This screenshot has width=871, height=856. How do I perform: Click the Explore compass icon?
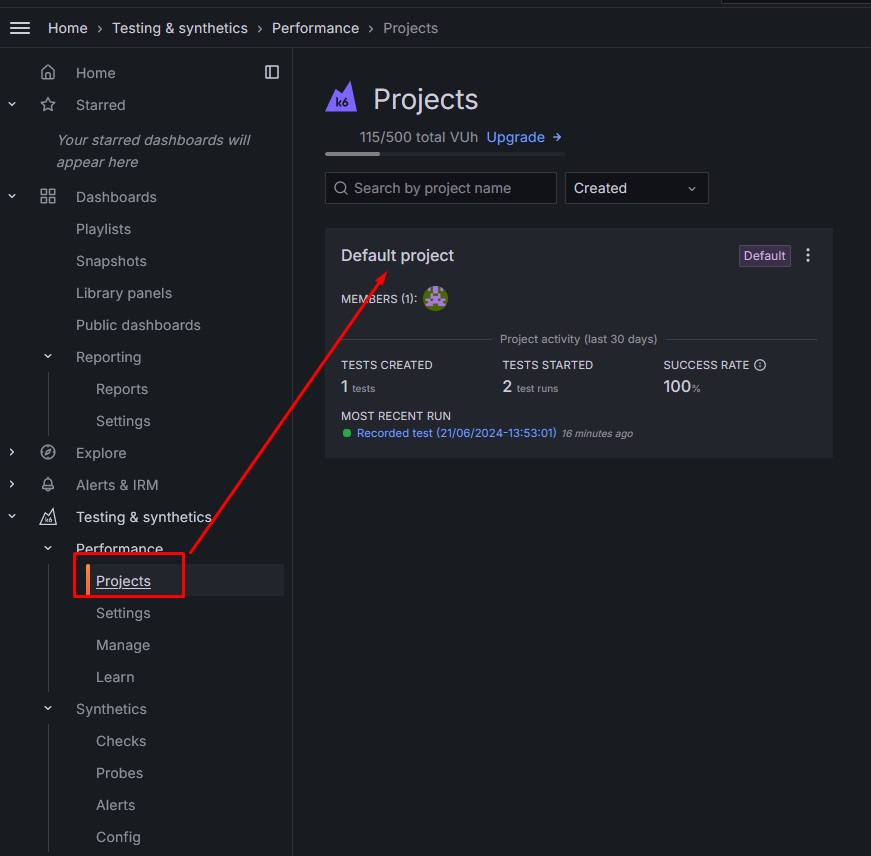48,453
